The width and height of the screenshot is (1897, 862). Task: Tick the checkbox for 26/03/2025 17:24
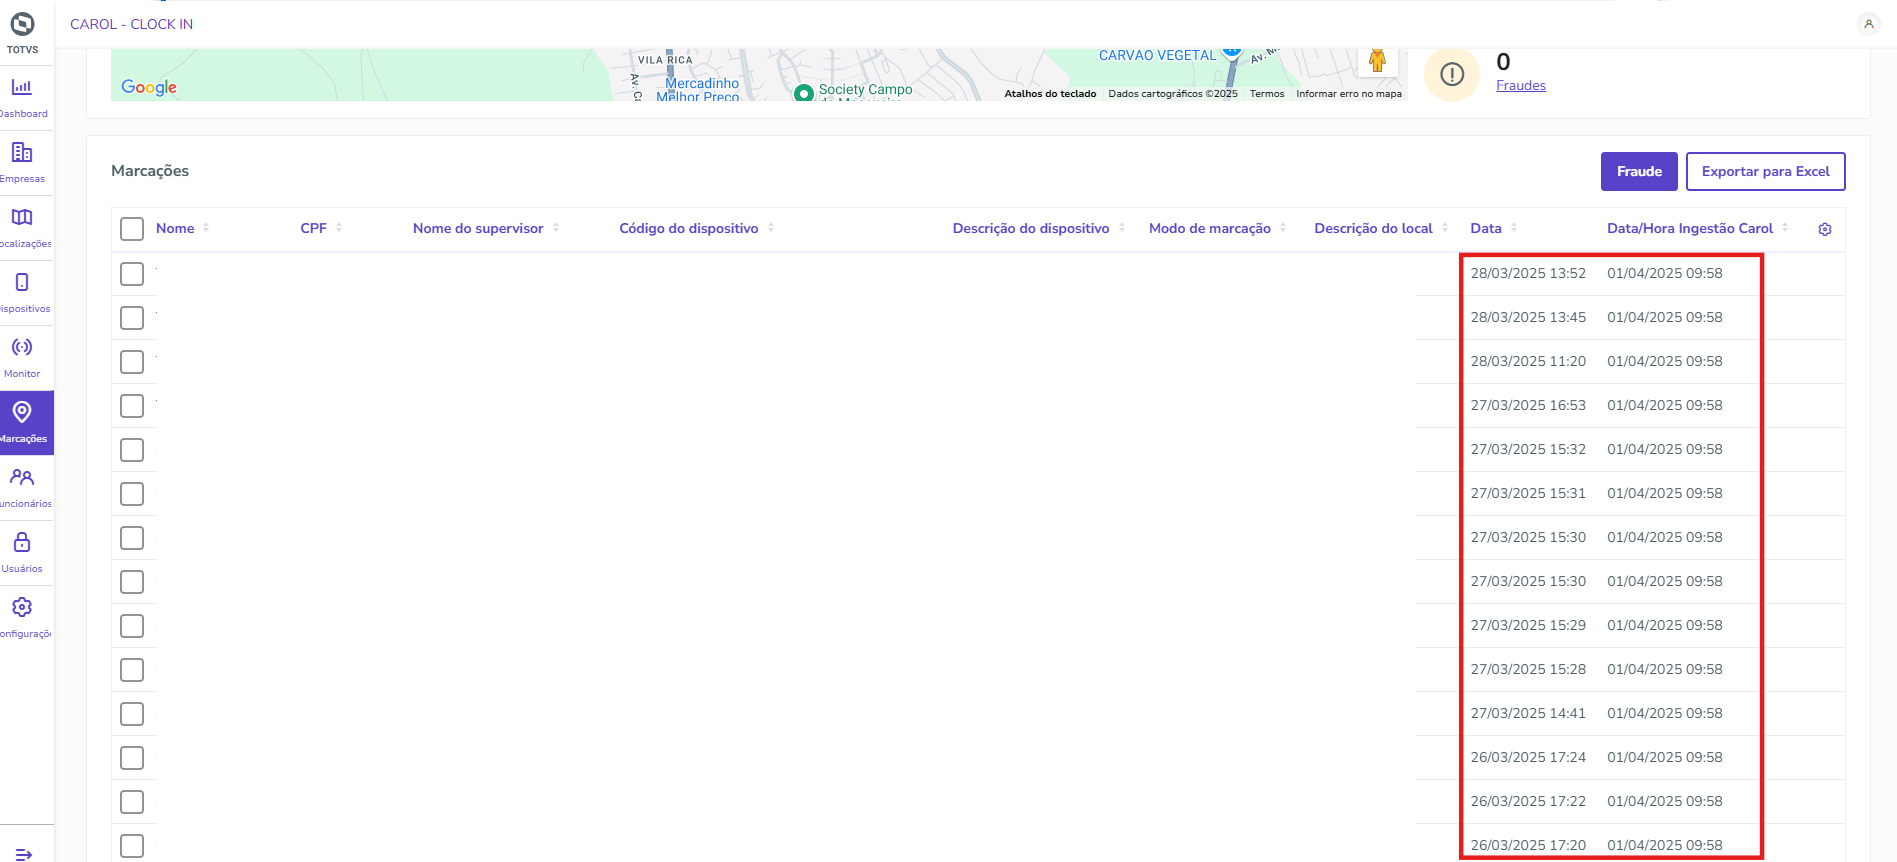(x=132, y=758)
